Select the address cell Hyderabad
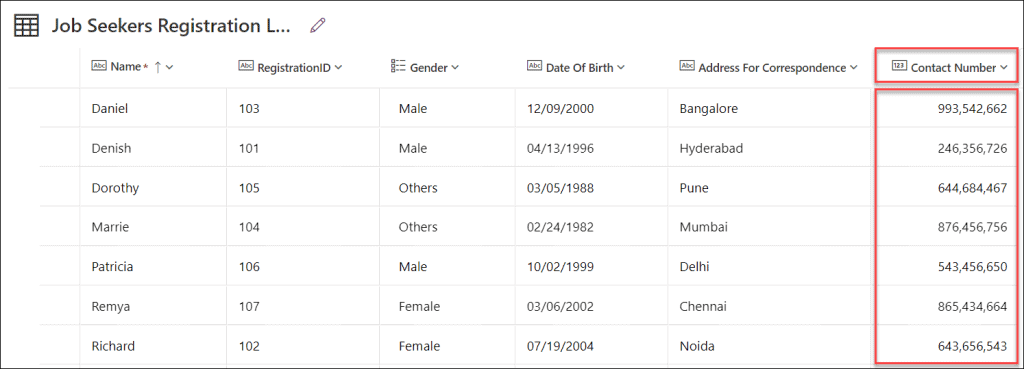The image size is (1024, 369). click(711, 148)
